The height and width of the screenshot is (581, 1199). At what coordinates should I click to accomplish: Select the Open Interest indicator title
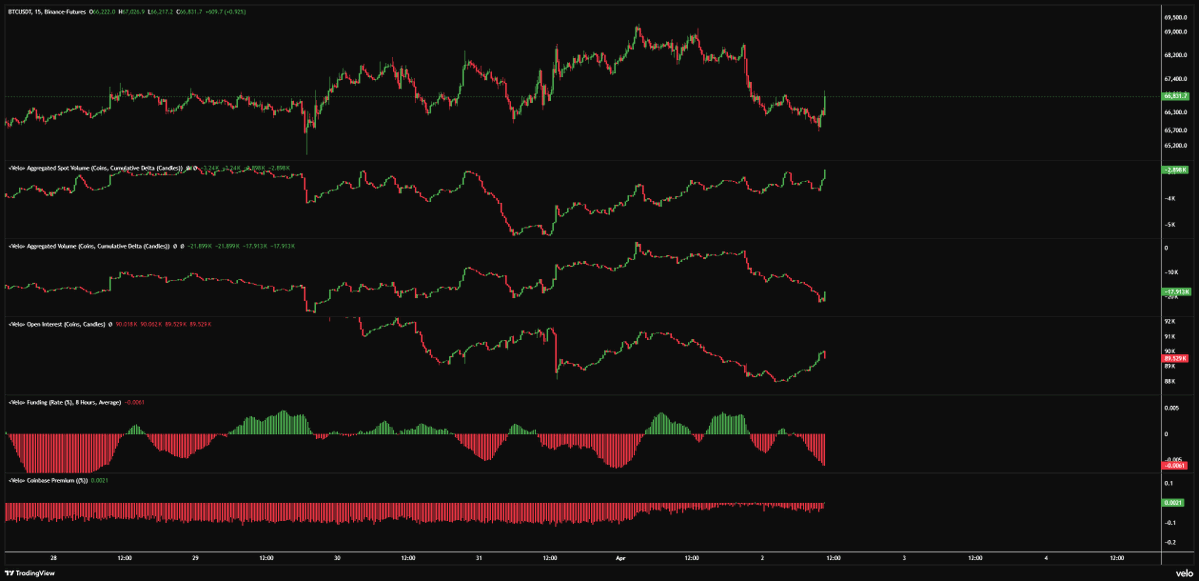pos(57,325)
